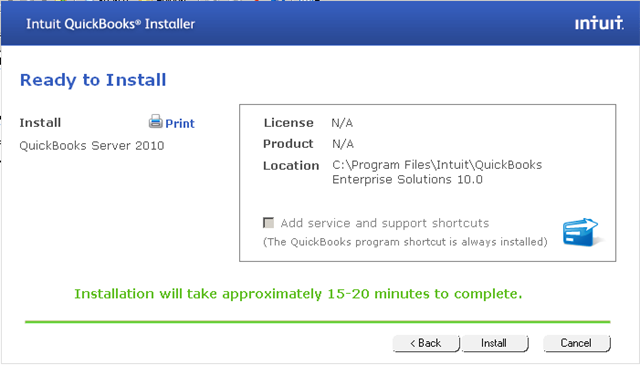Click the printer icon beside Print

click(x=156, y=122)
